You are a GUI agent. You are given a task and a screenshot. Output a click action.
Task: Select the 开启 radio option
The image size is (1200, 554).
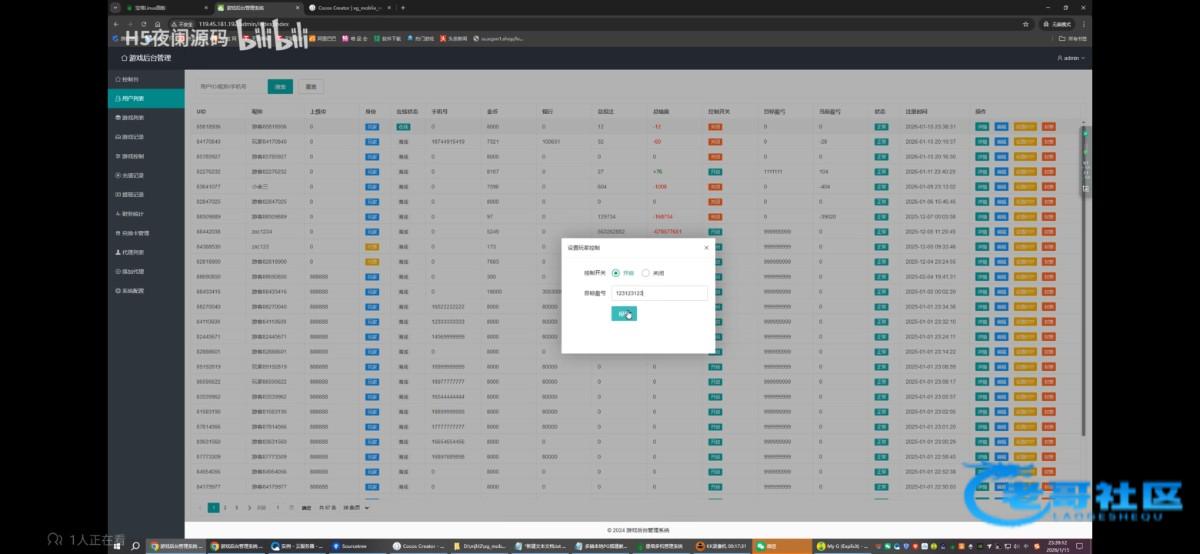point(616,272)
